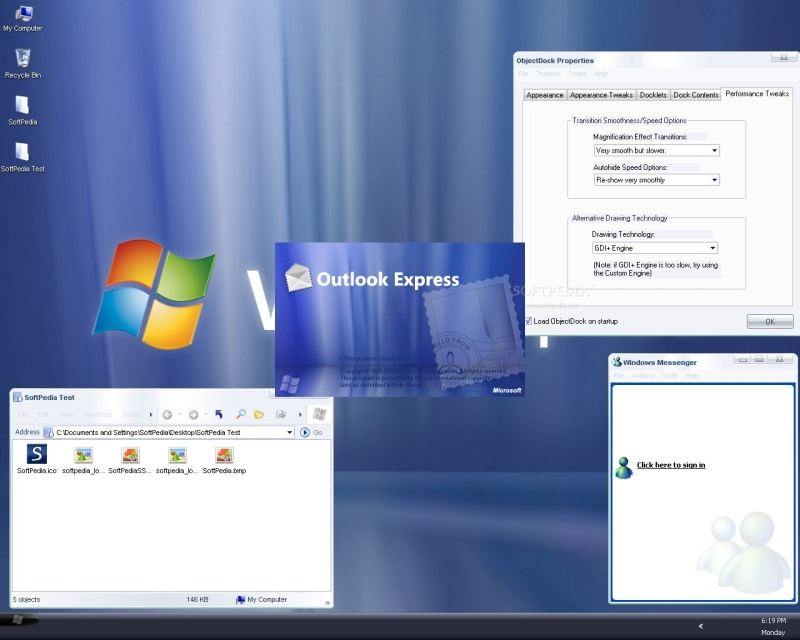Click the Forward arrow in SoftPedia Test window
This screenshot has height=640, width=800.
193,415
